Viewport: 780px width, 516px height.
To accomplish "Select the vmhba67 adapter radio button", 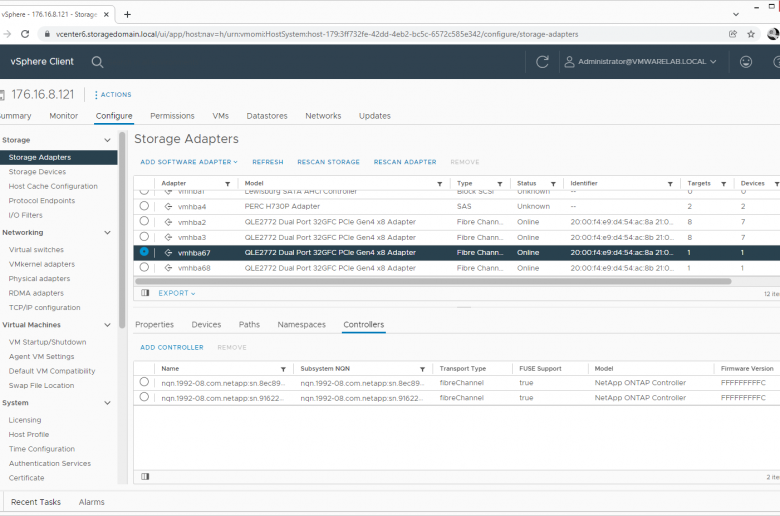I will [144, 252].
